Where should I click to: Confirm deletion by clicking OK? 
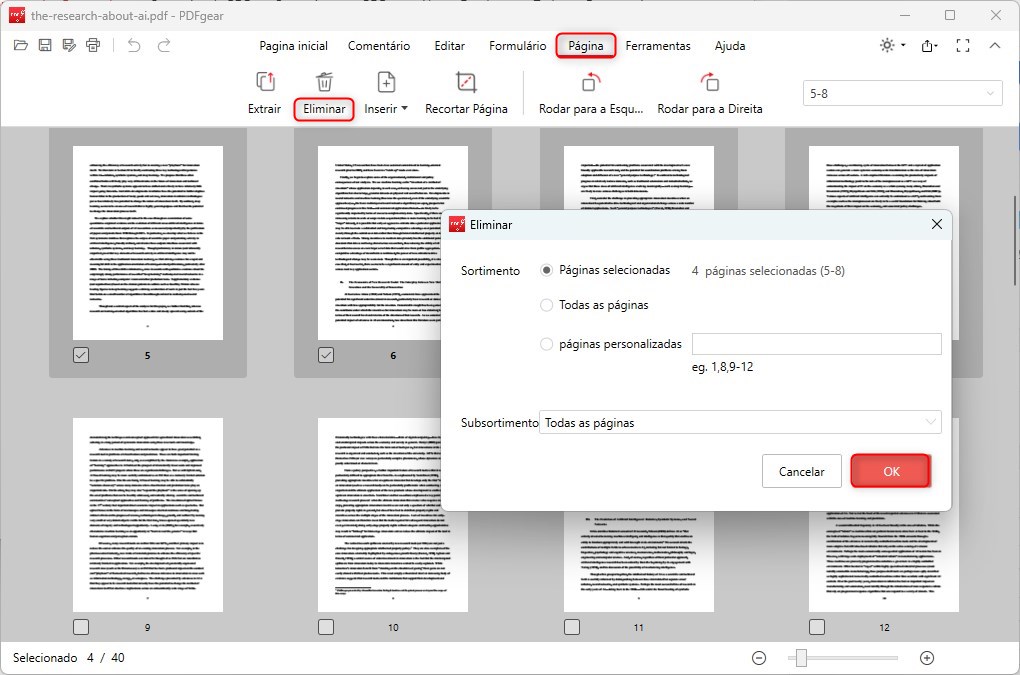pyautogui.click(x=890, y=471)
